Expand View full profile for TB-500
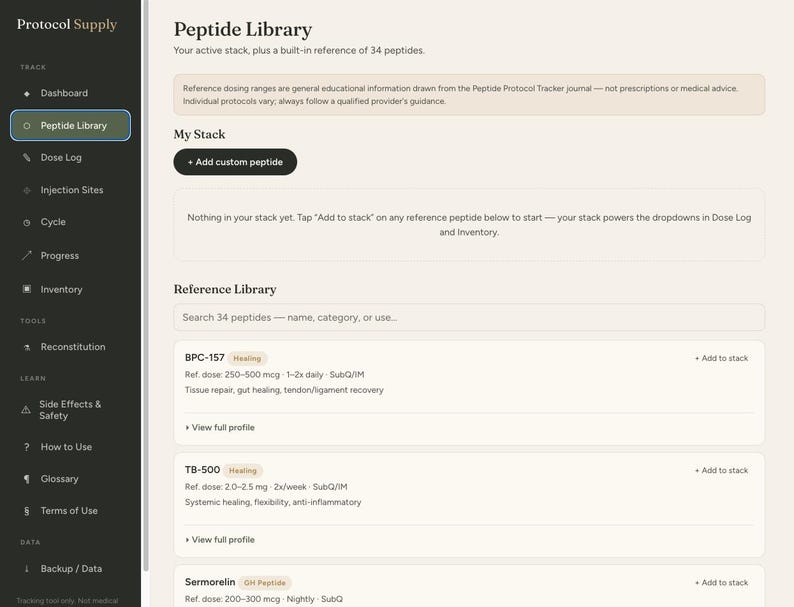The height and width of the screenshot is (607, 794). [220, 540]
